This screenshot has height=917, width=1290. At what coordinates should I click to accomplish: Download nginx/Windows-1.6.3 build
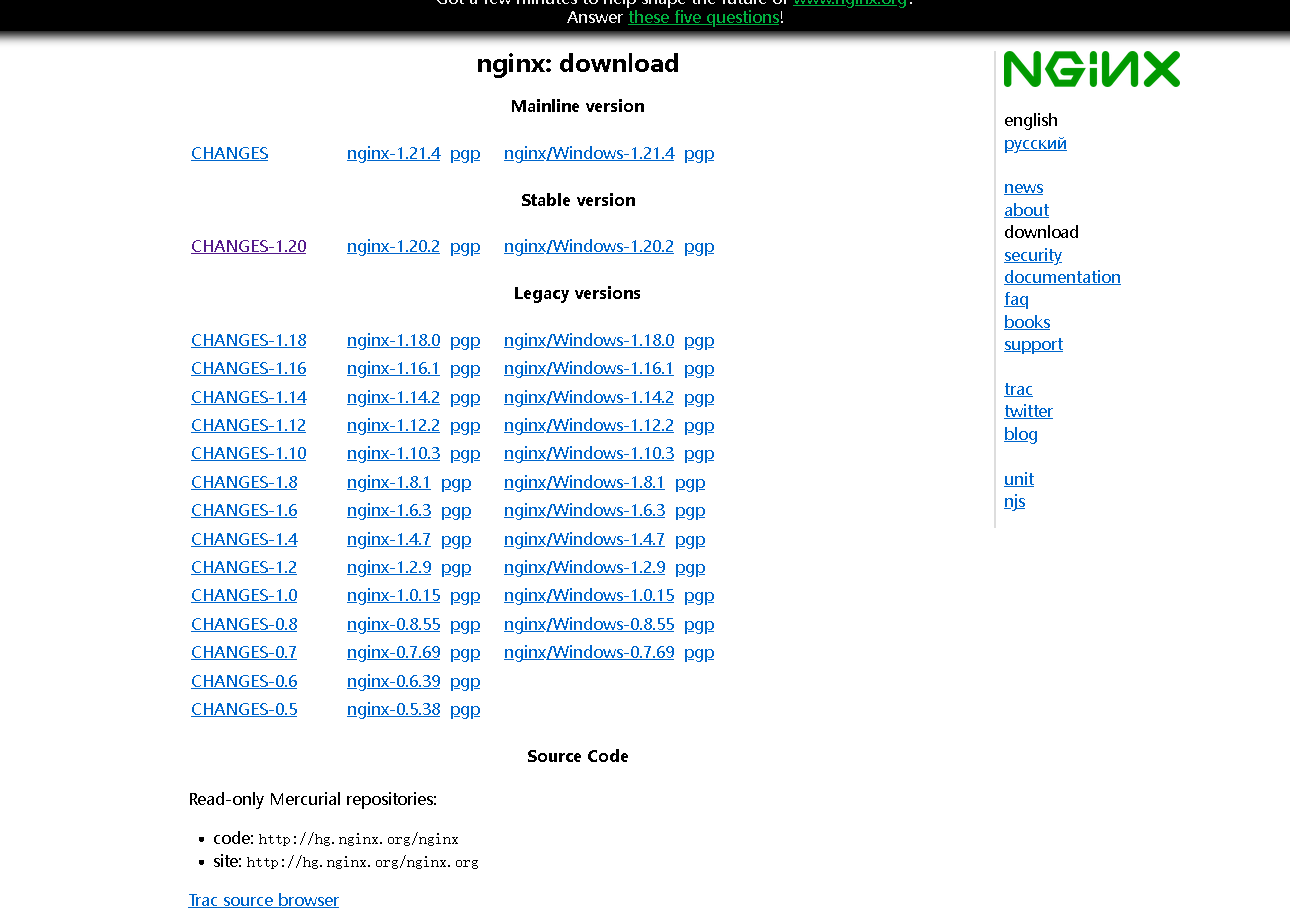(585, 510)
